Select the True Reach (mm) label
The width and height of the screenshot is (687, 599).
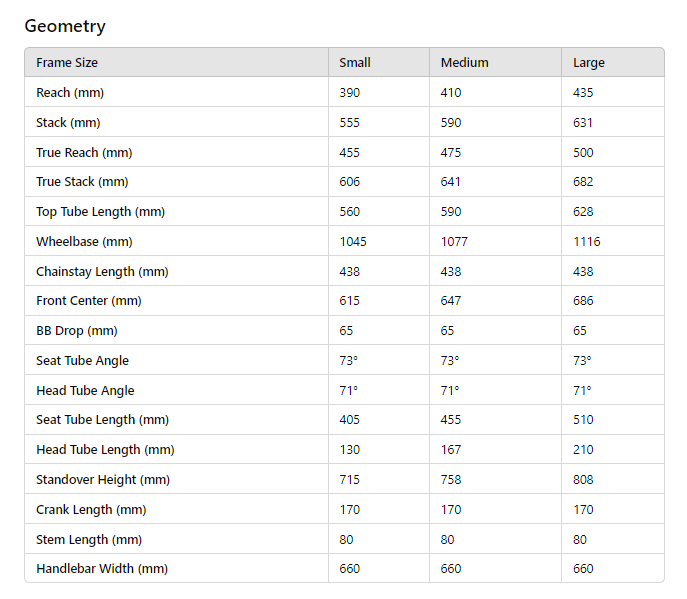84,153
